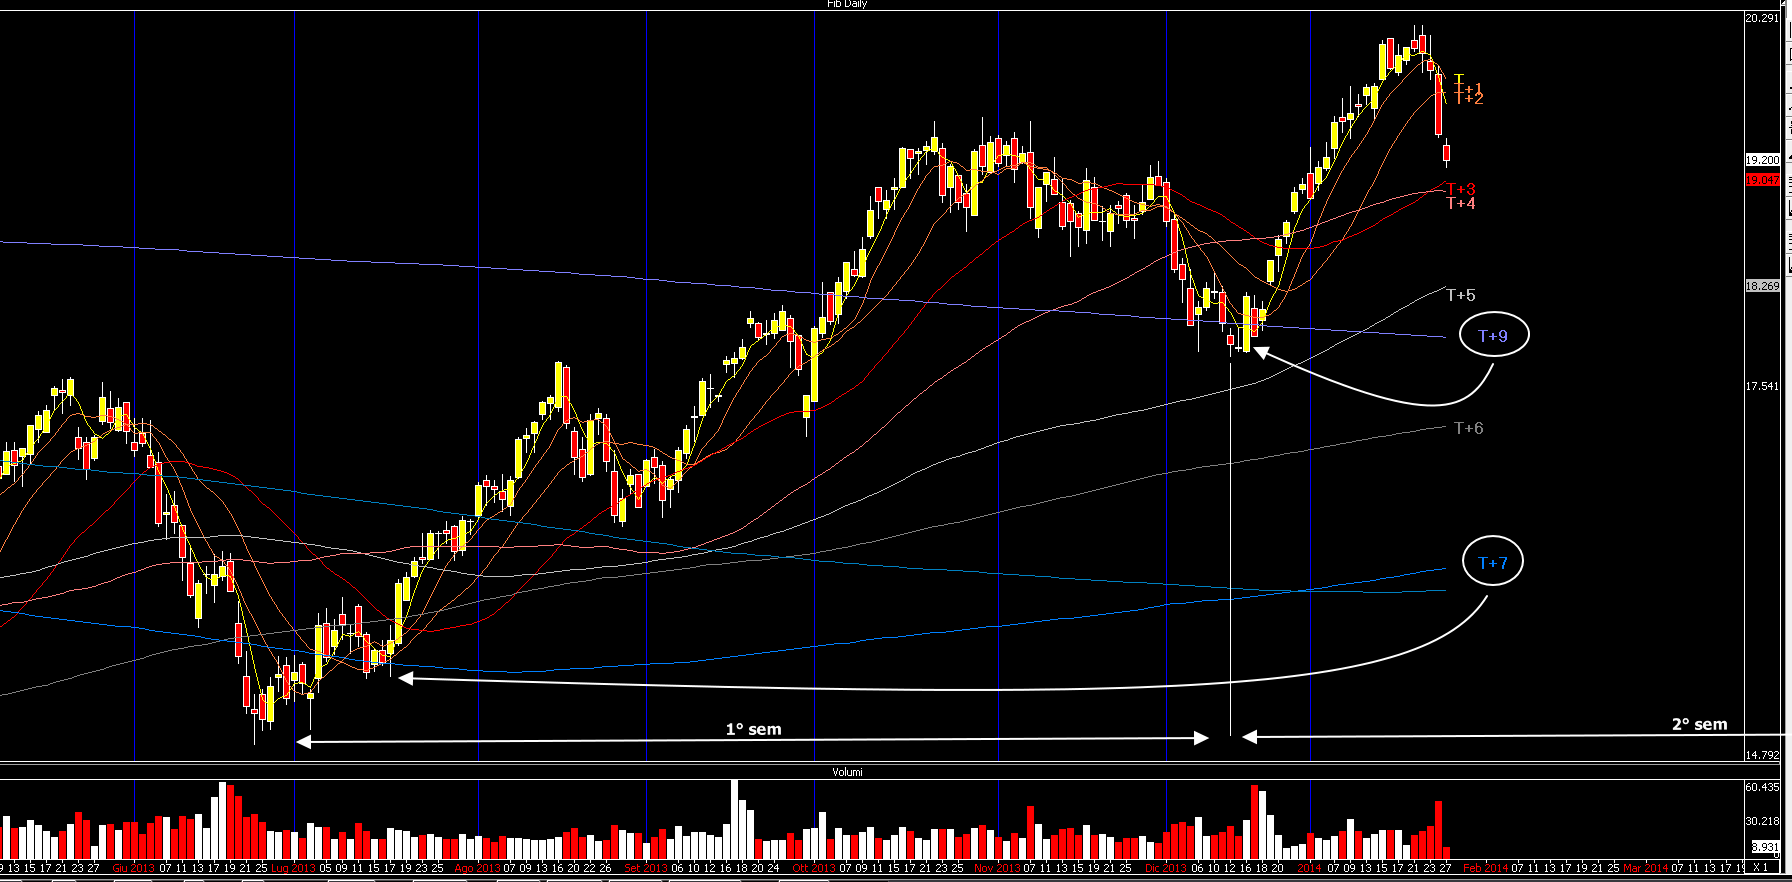Click the Ott 2013 date label
The image size is (1792, 882).
point(814,868)
